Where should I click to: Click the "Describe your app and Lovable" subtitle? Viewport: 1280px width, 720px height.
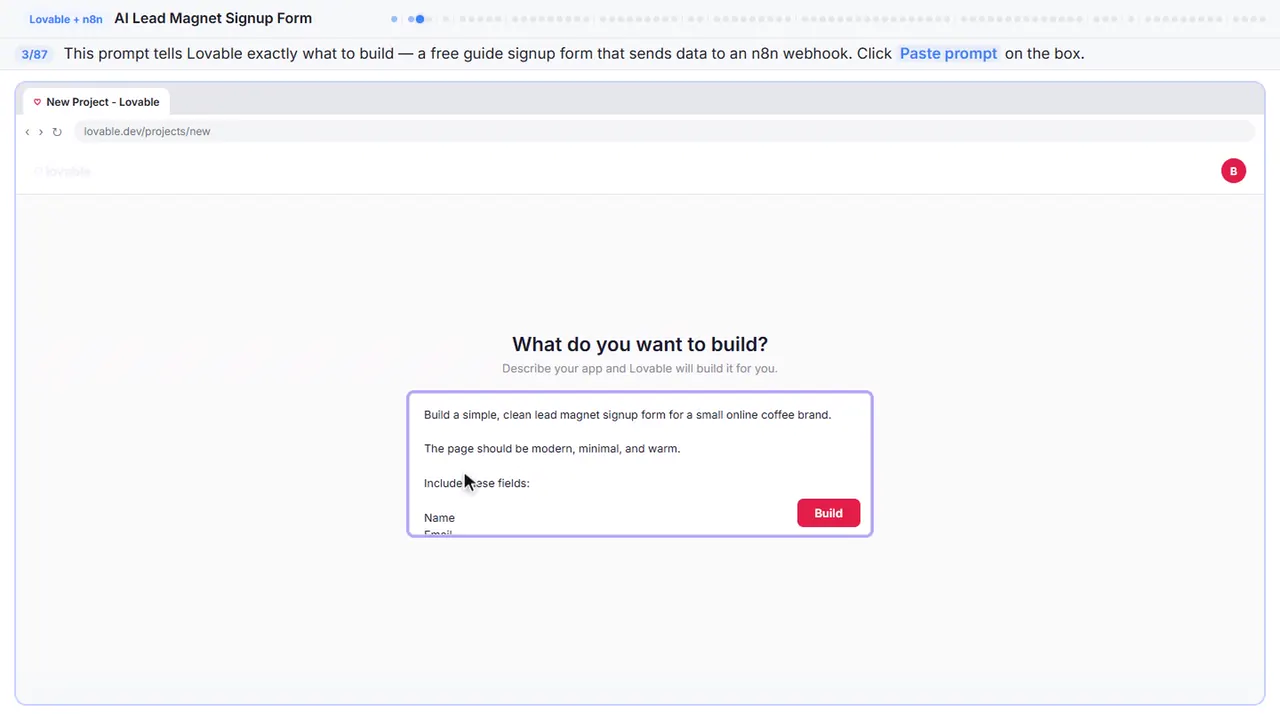point(640,368)
